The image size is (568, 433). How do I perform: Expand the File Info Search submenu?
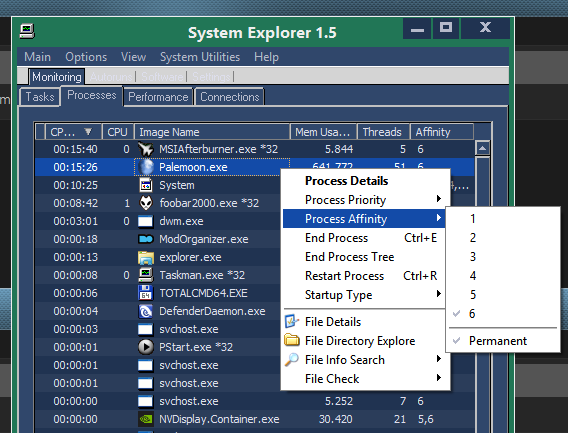tap(366, 359)
